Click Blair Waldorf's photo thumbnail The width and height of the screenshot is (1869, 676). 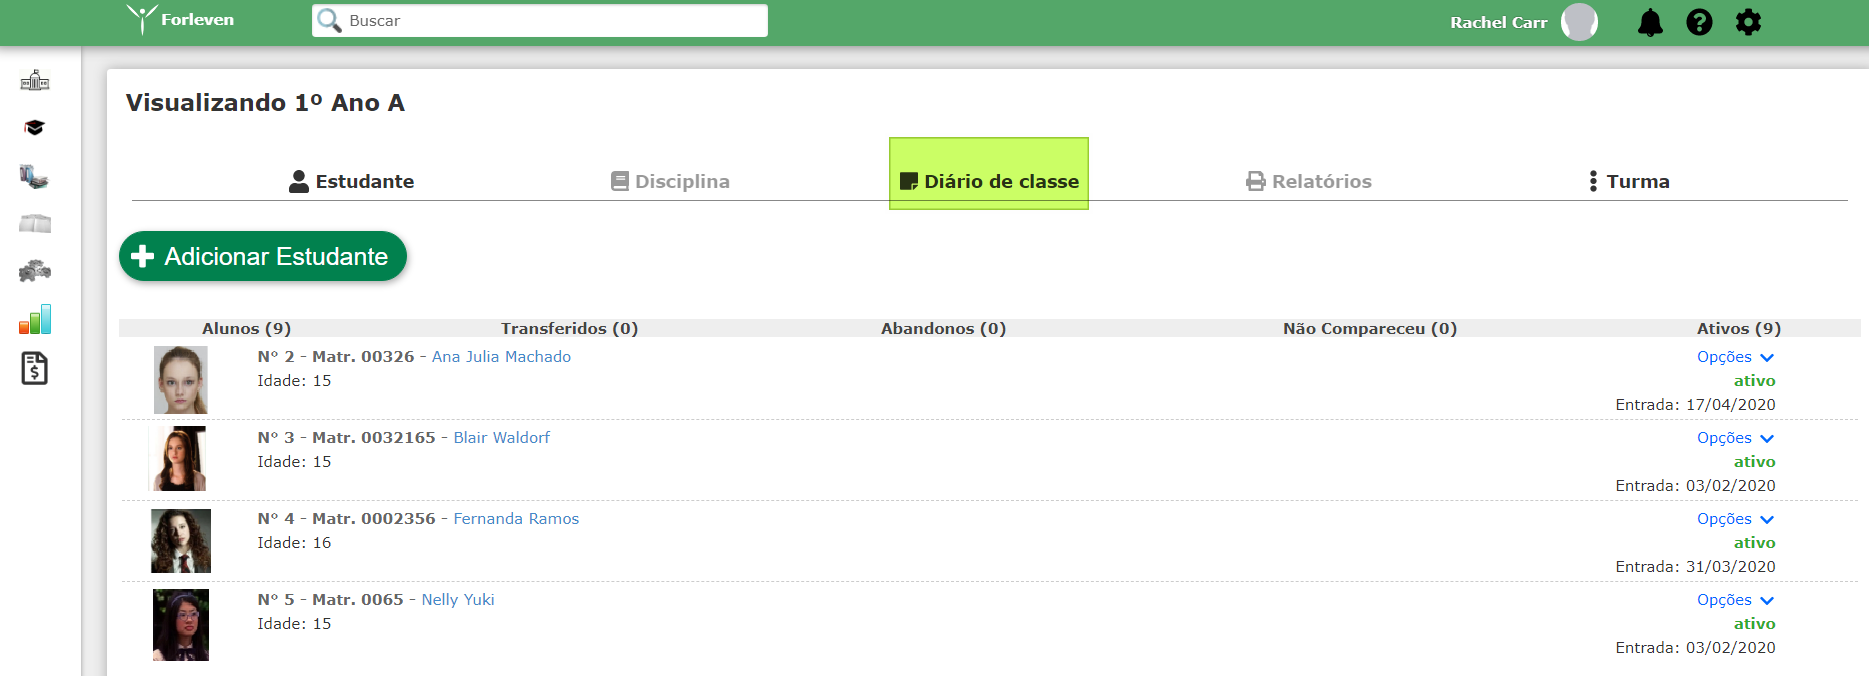point(178,459)
